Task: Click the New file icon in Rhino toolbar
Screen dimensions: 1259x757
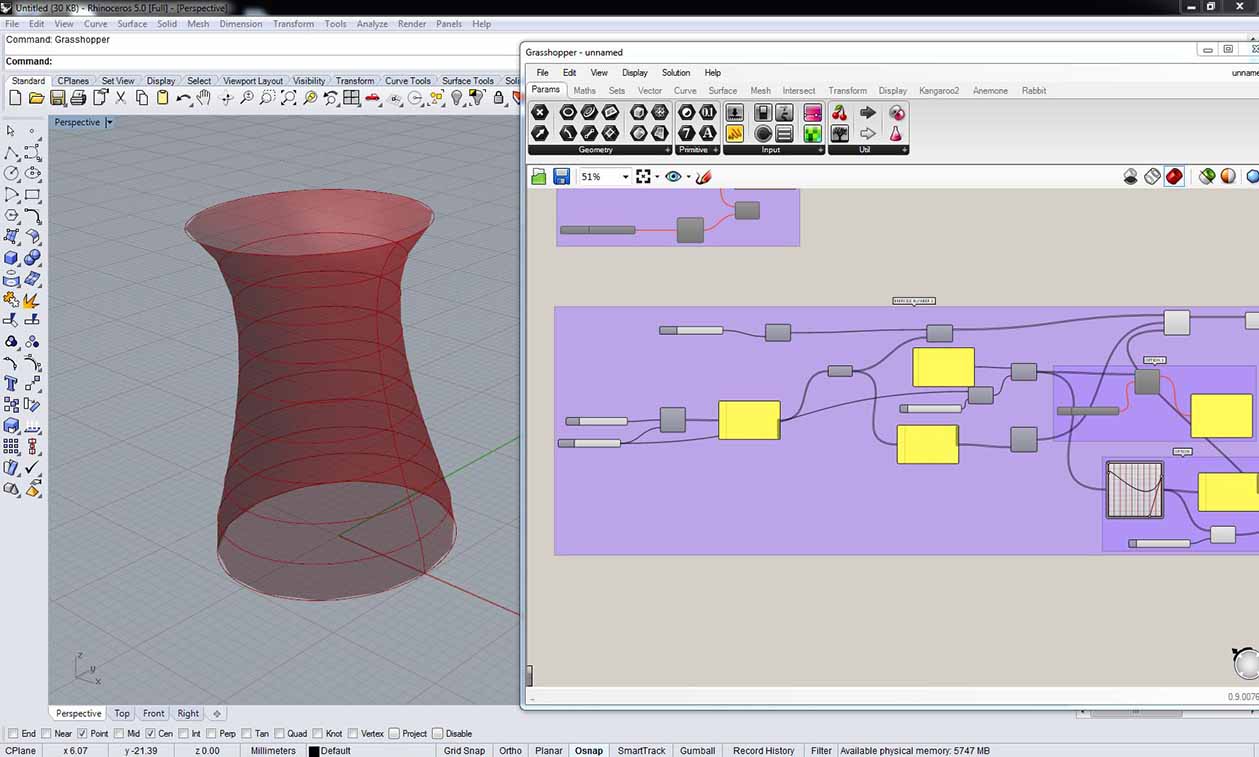Action: (15, 98)
